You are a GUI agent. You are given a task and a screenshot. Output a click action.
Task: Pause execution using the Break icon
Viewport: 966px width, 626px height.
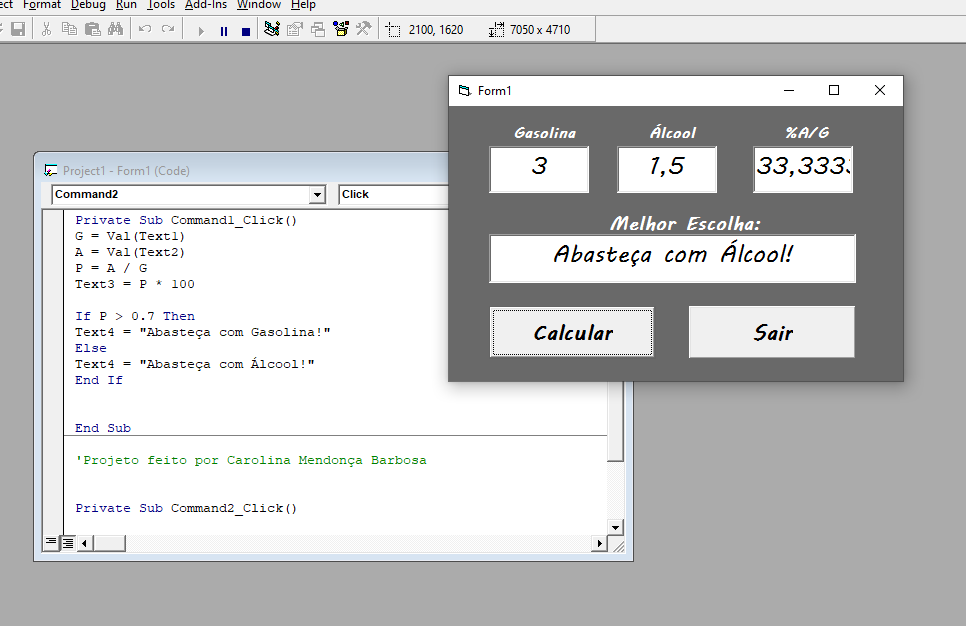point(224,29)
